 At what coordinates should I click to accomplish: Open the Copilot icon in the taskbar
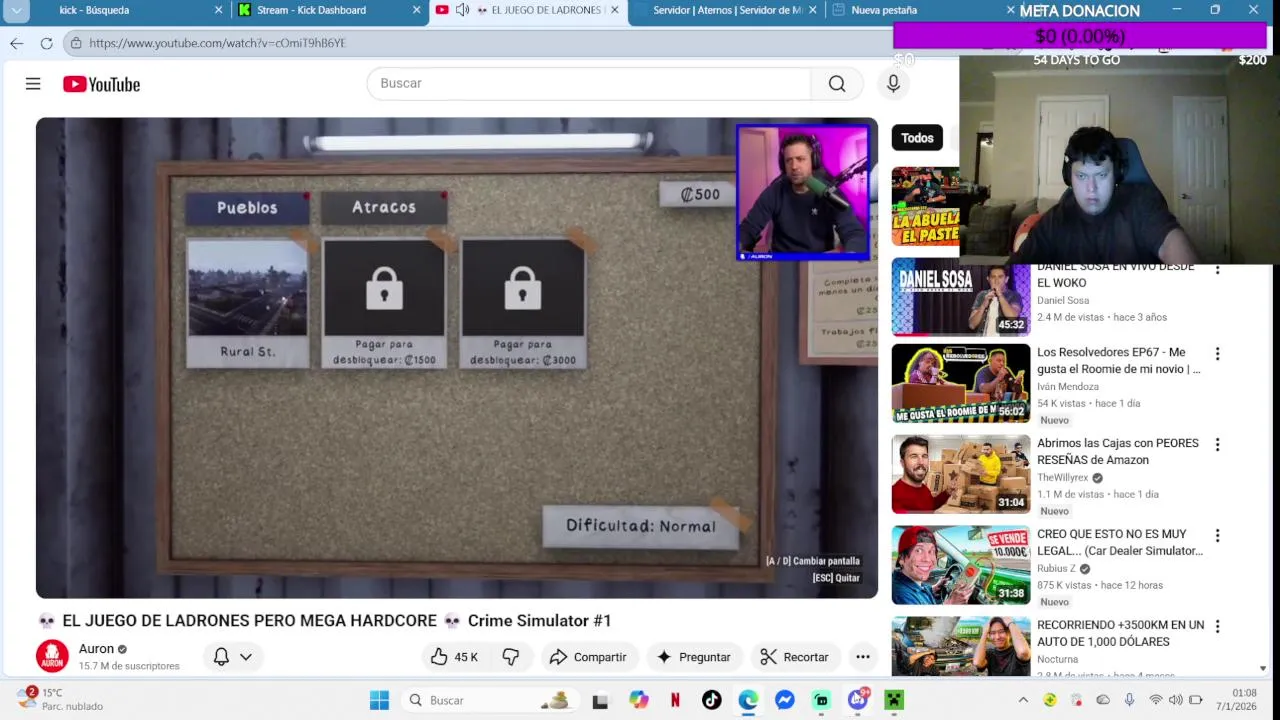coord(638,700)
